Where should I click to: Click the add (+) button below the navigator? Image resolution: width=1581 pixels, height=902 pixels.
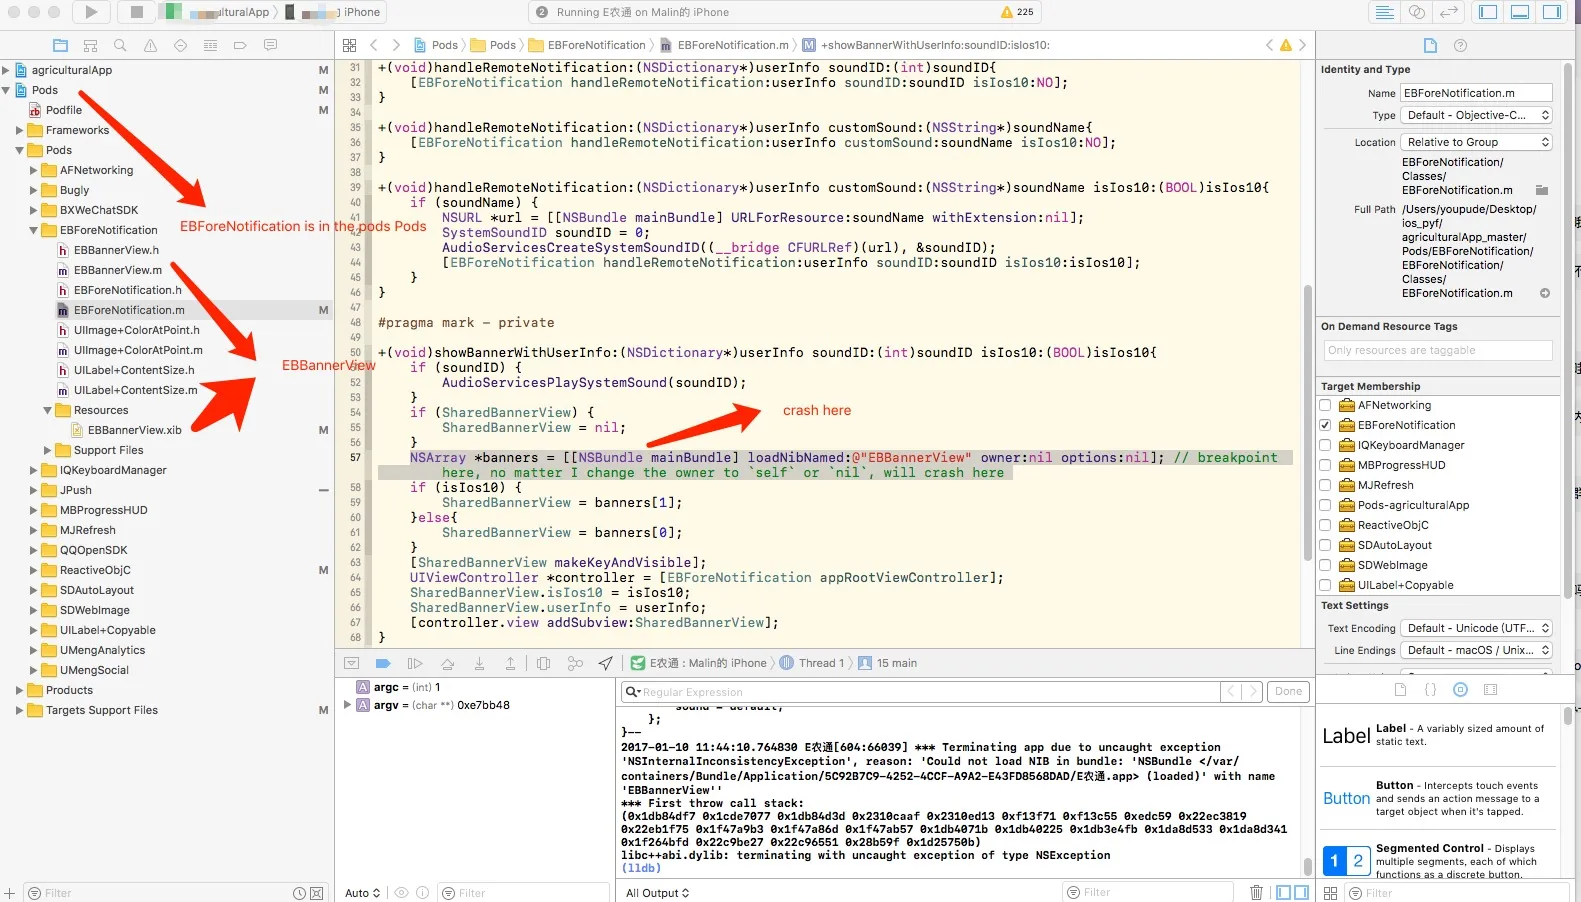[x=9, y=893]
